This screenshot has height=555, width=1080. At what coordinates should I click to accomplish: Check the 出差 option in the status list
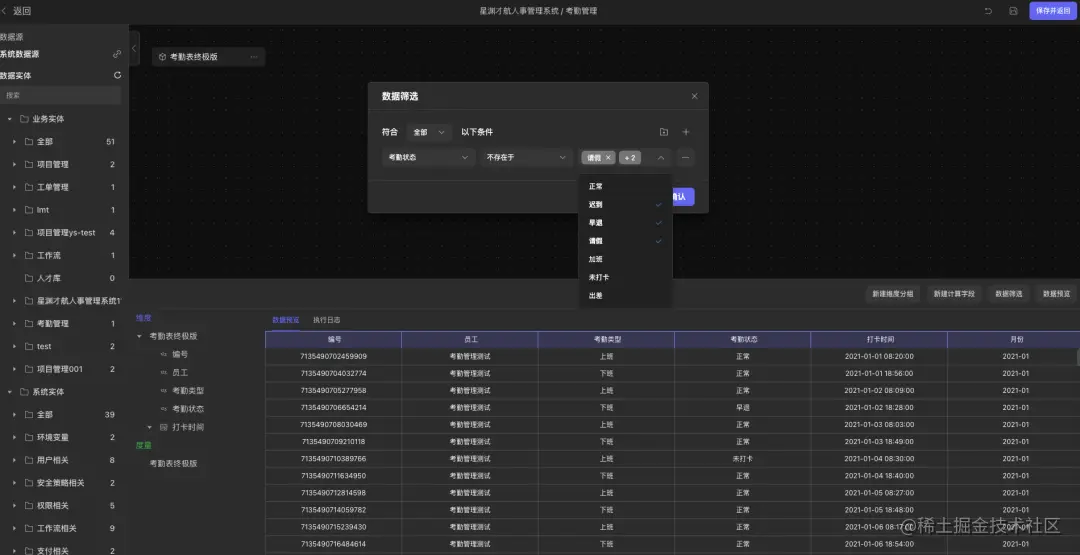(625, 295)
